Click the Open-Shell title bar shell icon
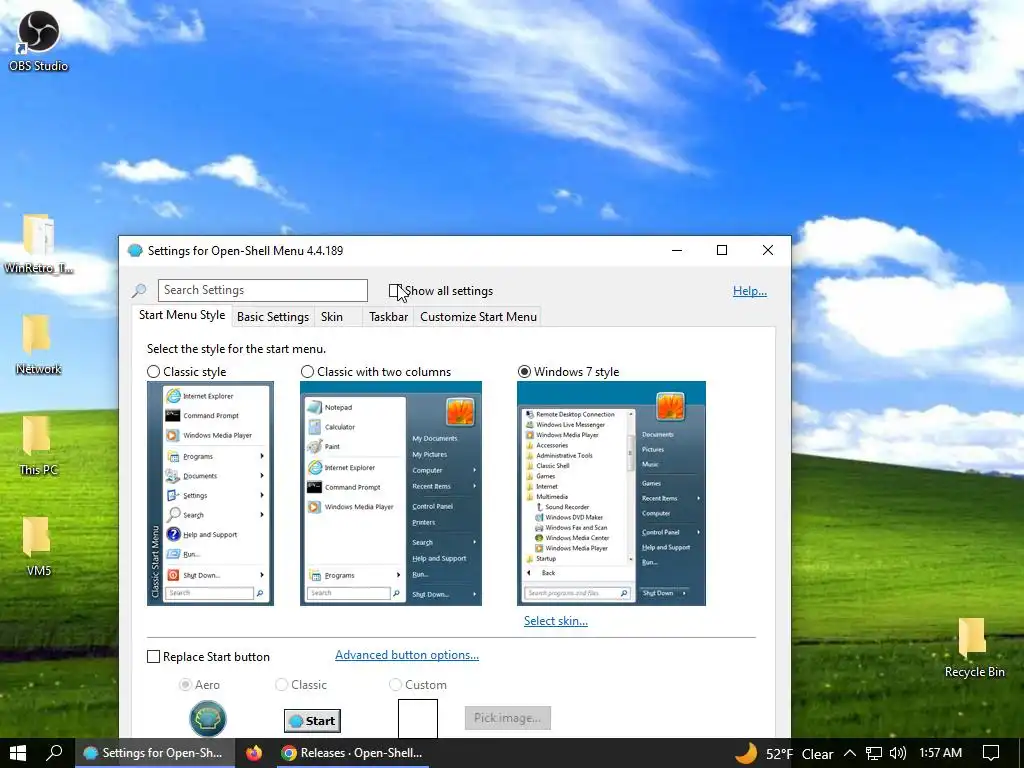The height and width of the screenshot is (768, 1024). 135,251
